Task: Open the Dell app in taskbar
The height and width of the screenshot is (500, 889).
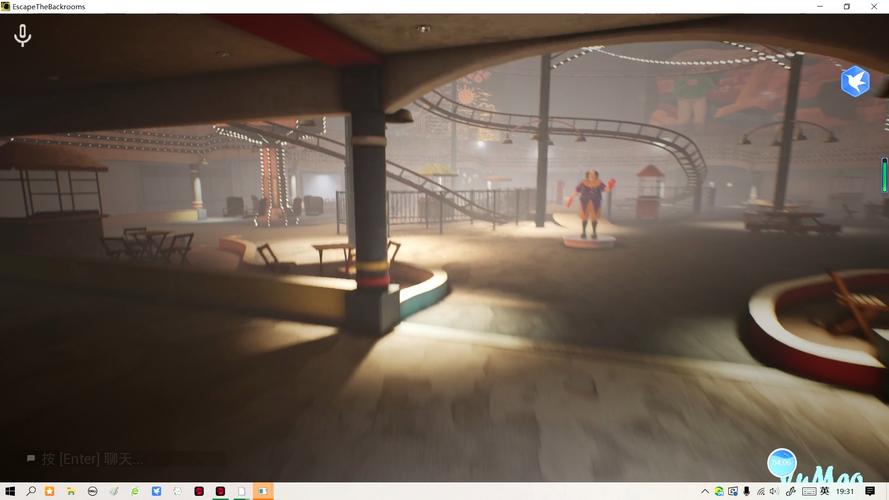Action: tap(92, 491)
